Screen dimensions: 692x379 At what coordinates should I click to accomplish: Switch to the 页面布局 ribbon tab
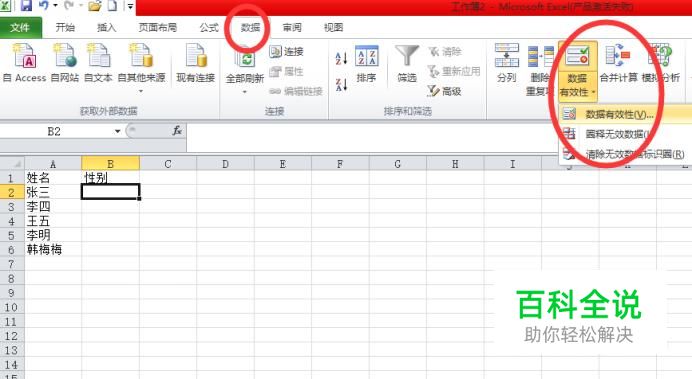click(158, 27)
